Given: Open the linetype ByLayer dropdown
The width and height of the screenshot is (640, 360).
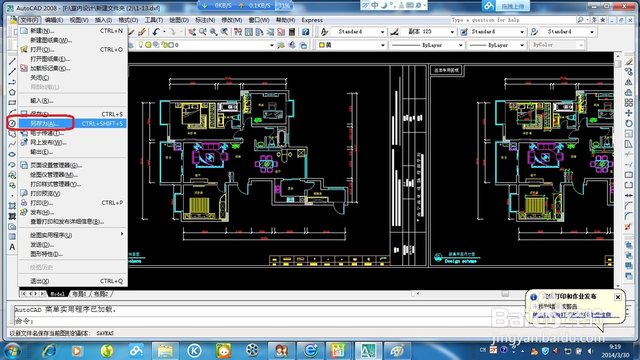Looking at the screenshot, I should (460, 45).
